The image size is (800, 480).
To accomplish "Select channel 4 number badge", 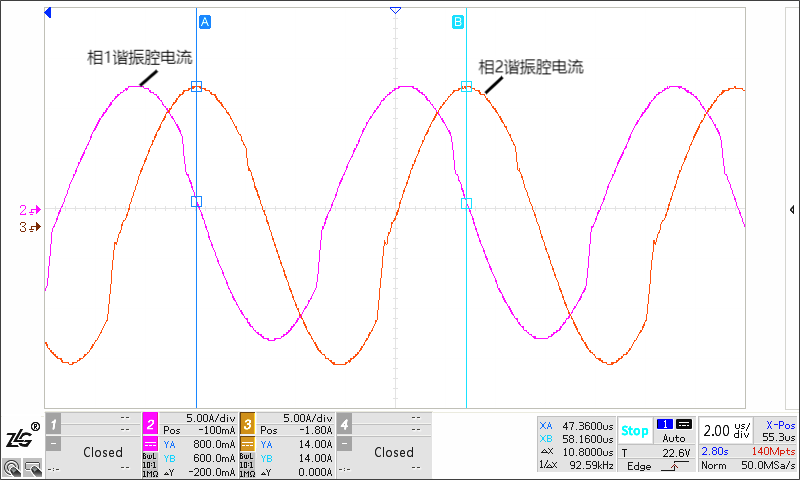I will click(344, 423).
